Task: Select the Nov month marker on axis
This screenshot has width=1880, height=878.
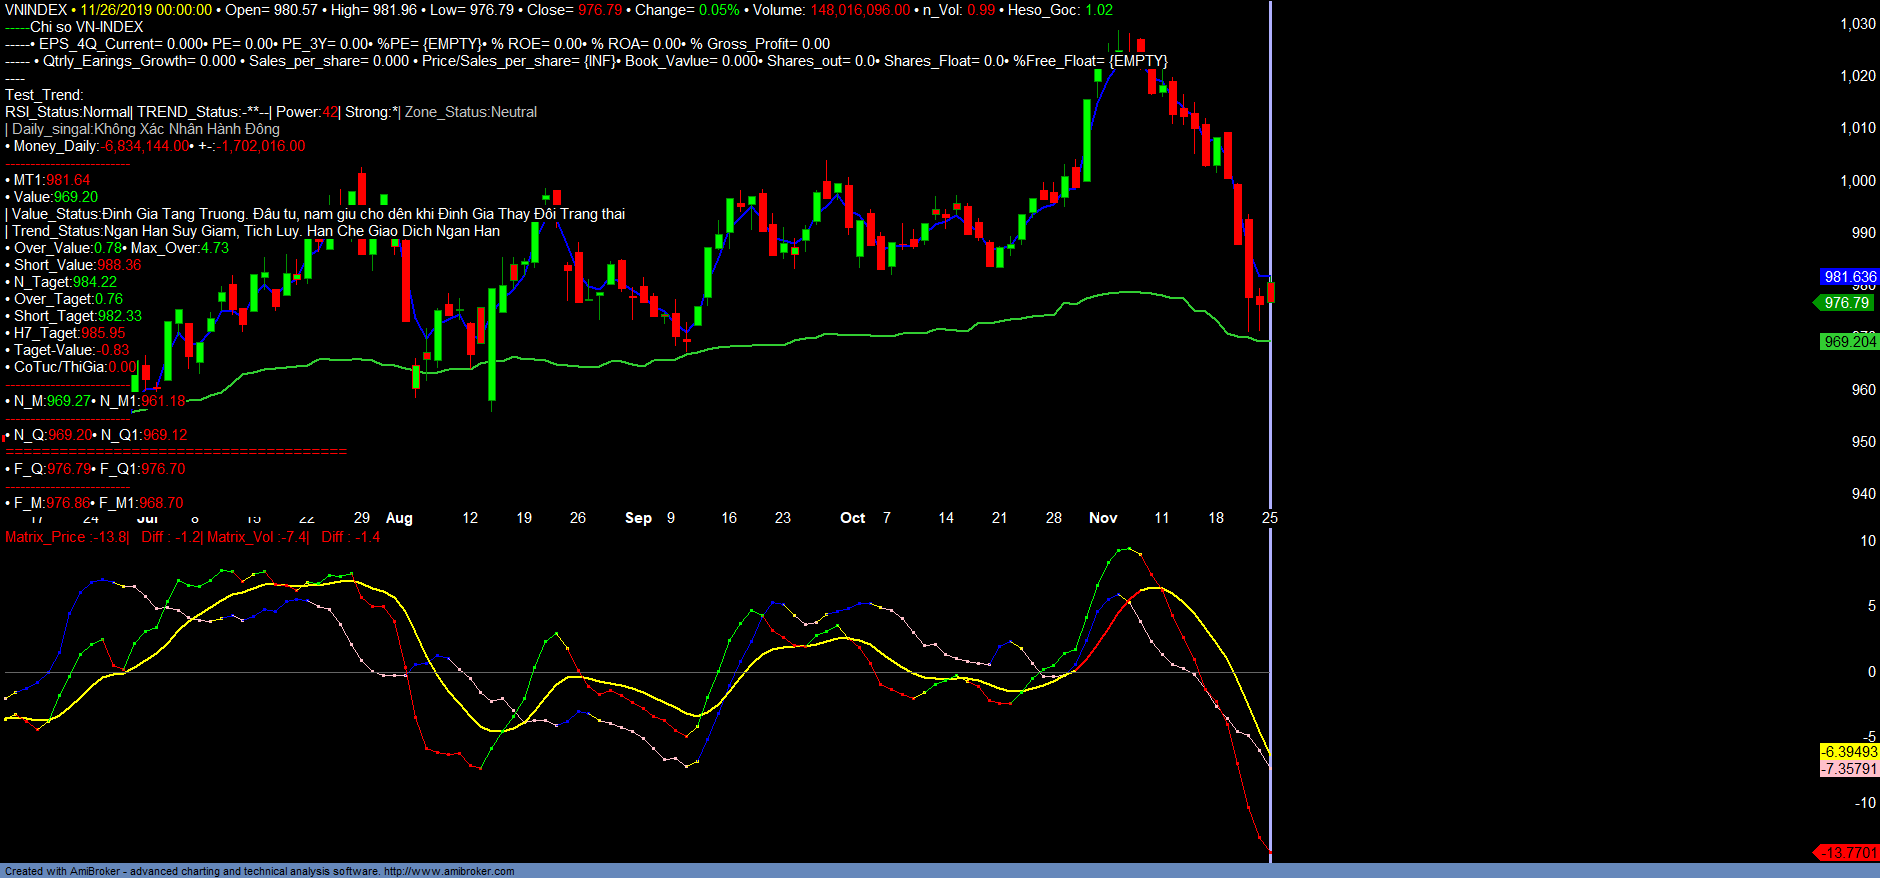Action: (x=1103, y=518)
